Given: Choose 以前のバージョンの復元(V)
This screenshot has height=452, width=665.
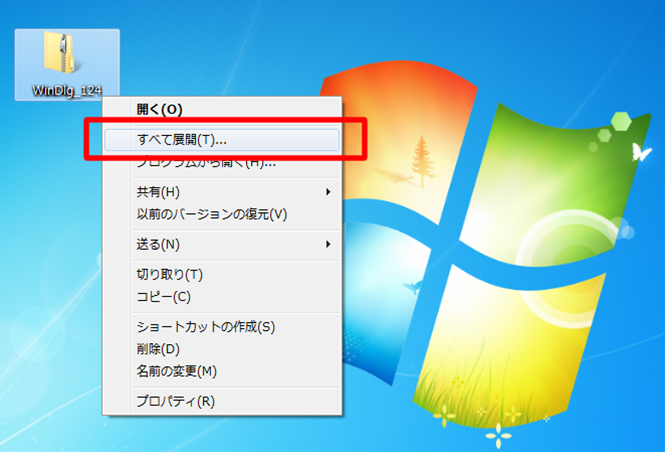Looking at the screenshot, I should 222,214.
